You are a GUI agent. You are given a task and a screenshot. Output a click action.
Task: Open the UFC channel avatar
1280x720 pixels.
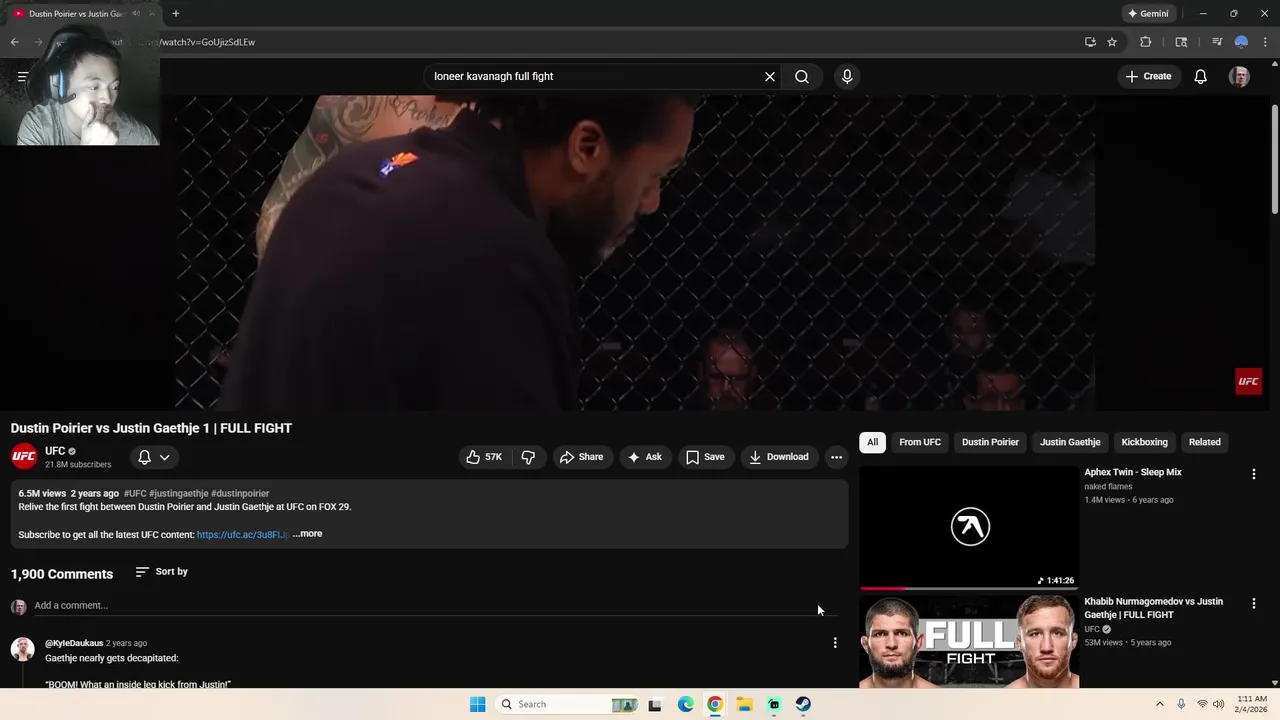coord(24,456)
